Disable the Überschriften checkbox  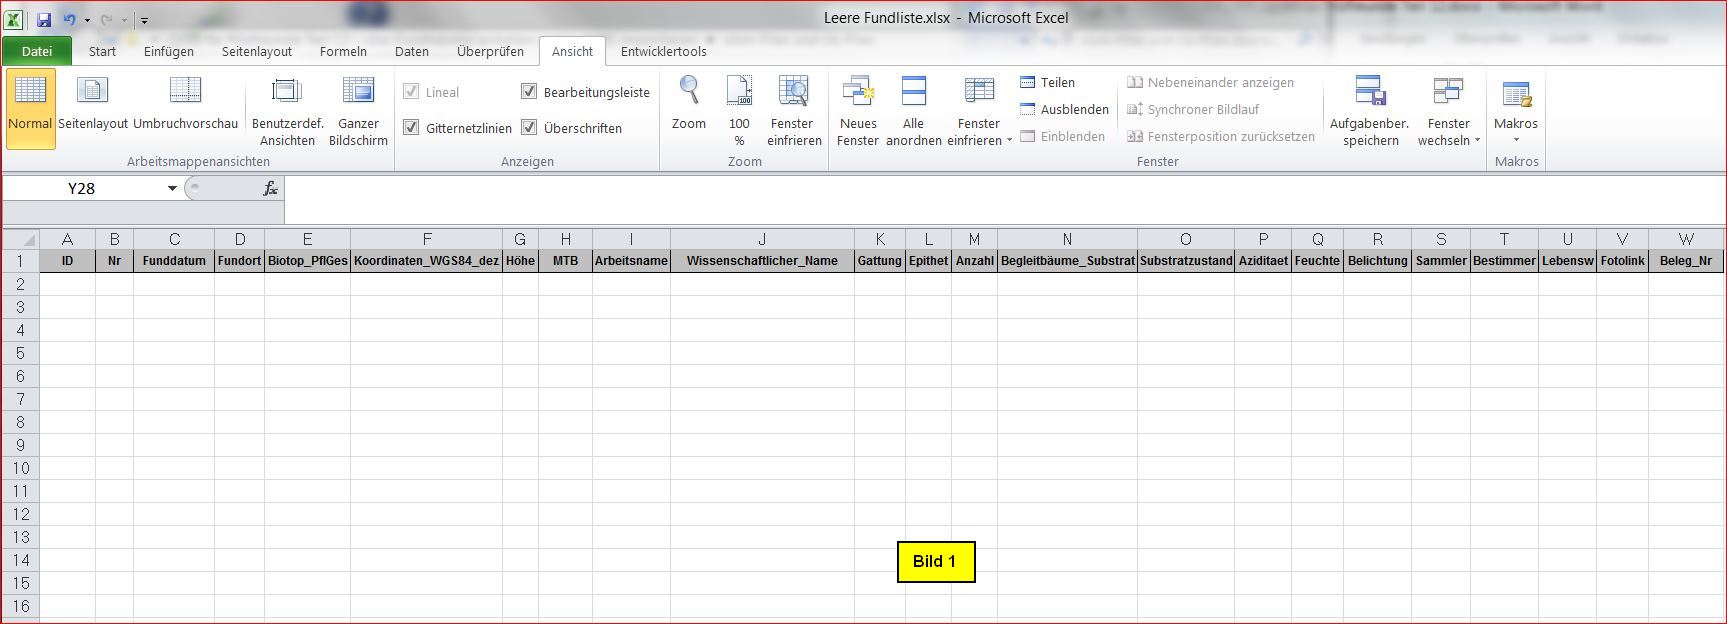coord(529,128)
